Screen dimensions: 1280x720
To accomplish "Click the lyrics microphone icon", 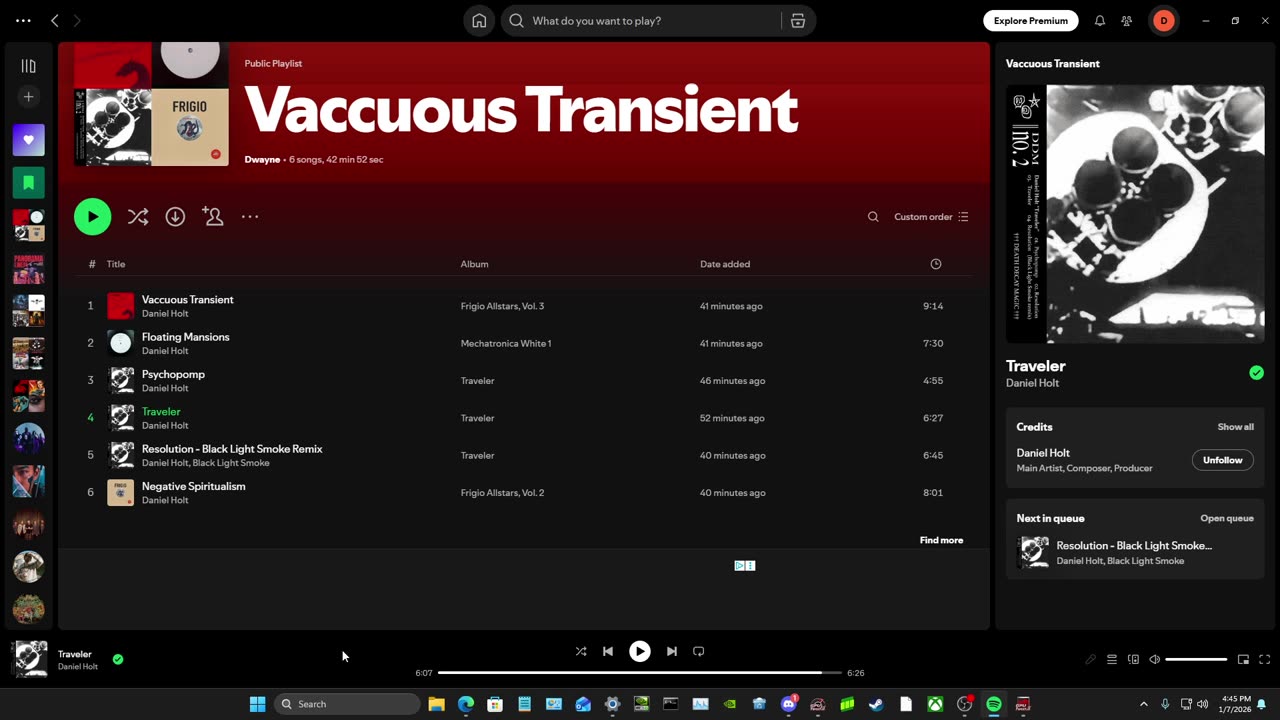I will (1091, 660).
